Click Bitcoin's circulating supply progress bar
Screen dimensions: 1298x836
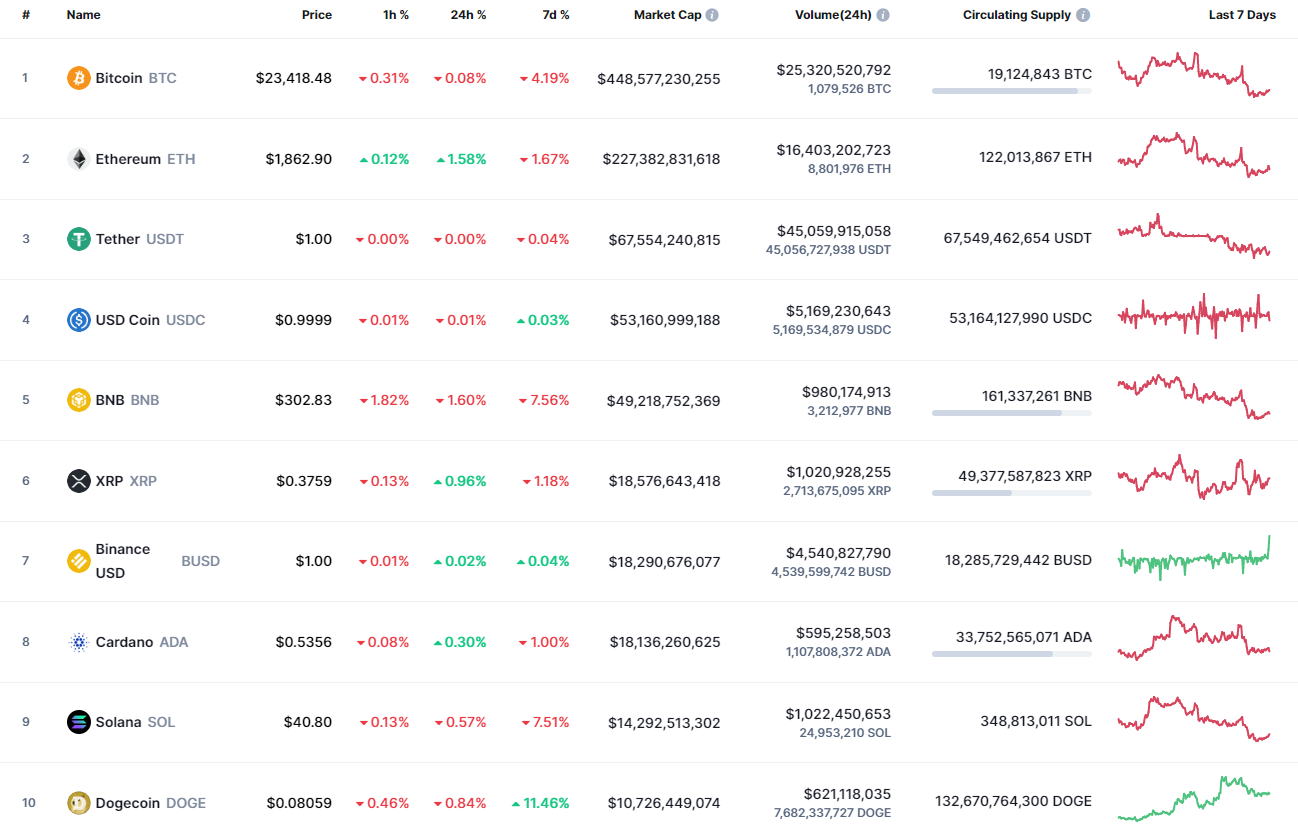tap(1011, 91)
